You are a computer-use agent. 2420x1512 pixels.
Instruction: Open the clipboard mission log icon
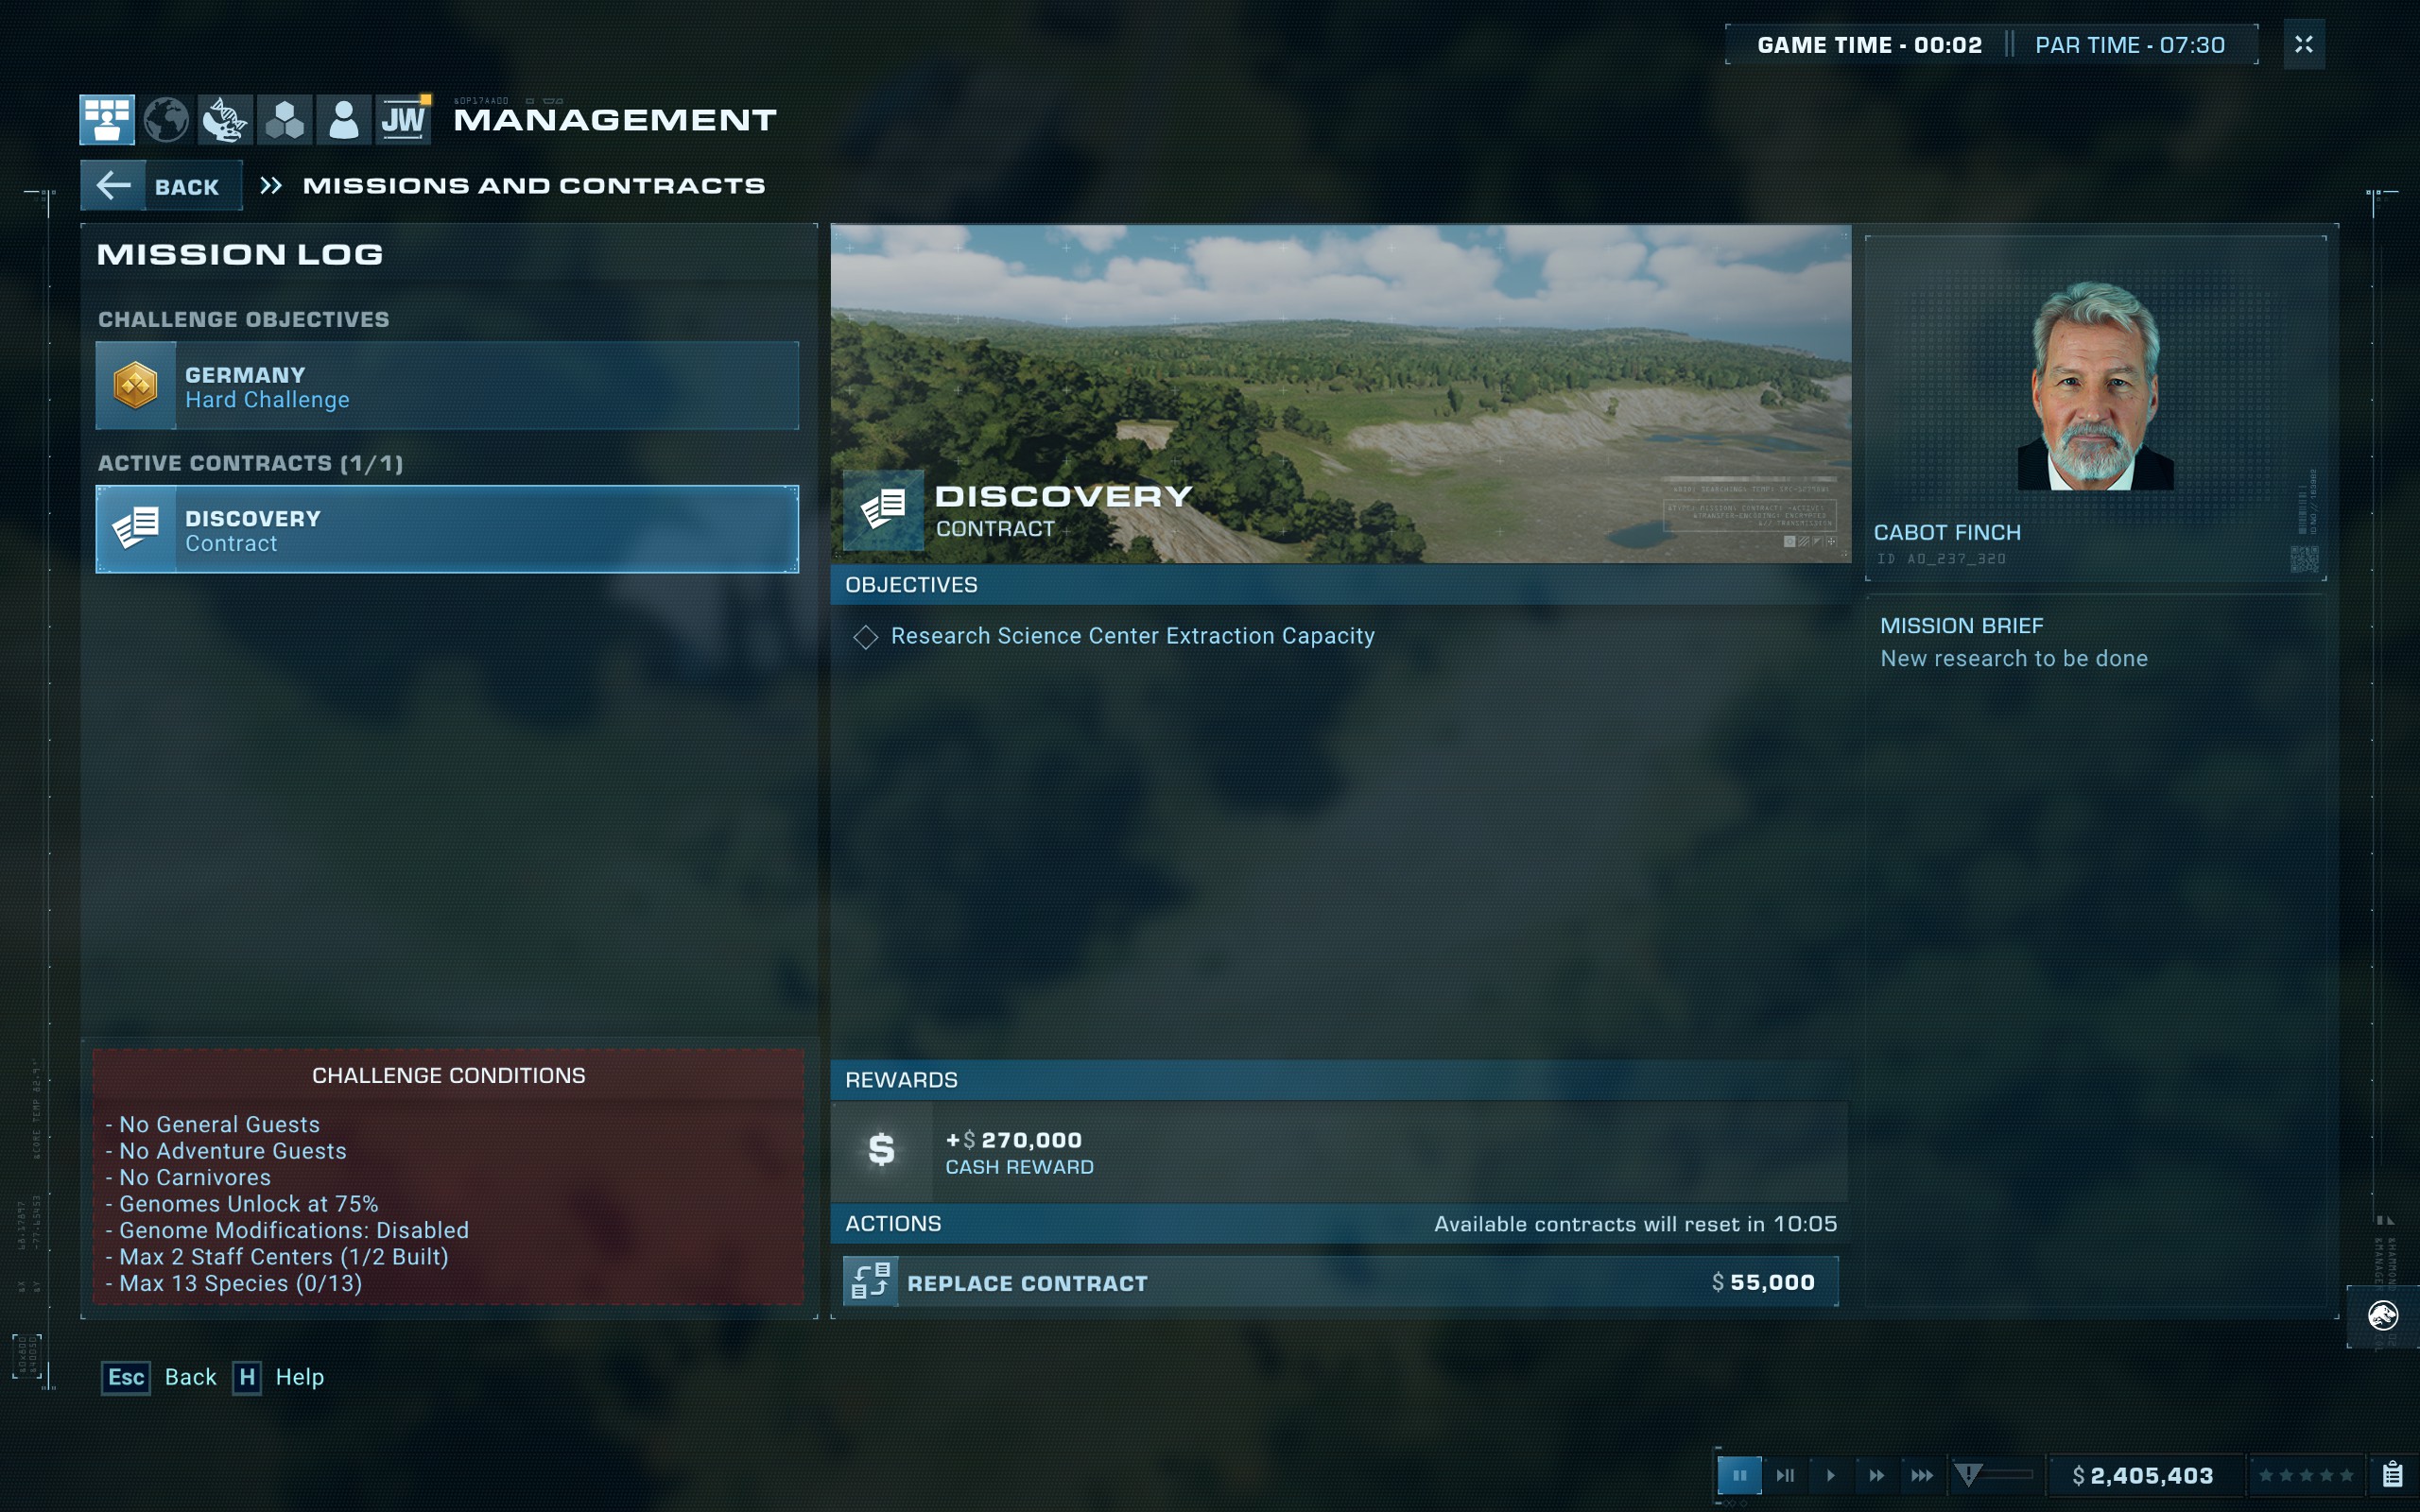click(x=2393, y=1474)
